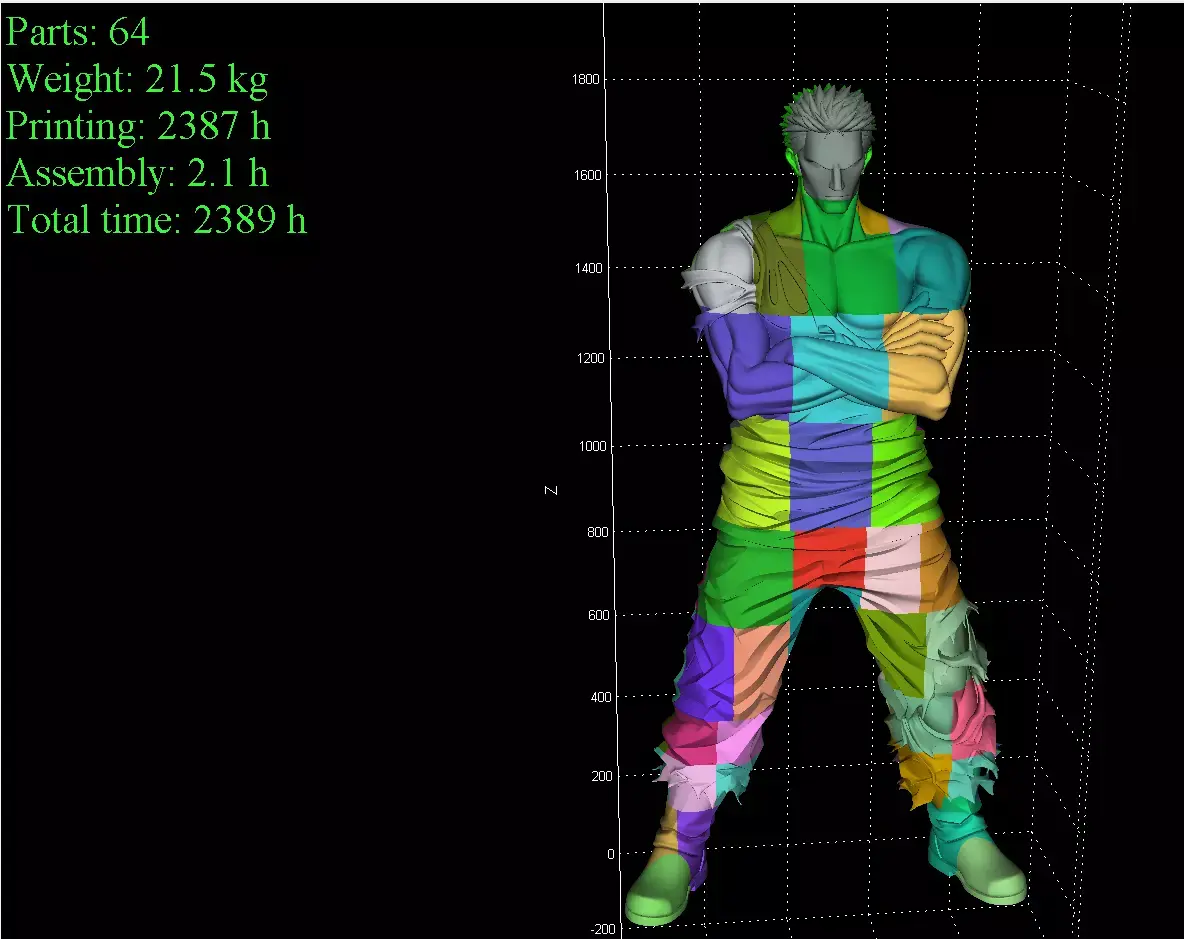The width and height of the screenshot is (1184, 939).
Task: Click the 400 Z-axis tick label
Action: pos(601,697)
